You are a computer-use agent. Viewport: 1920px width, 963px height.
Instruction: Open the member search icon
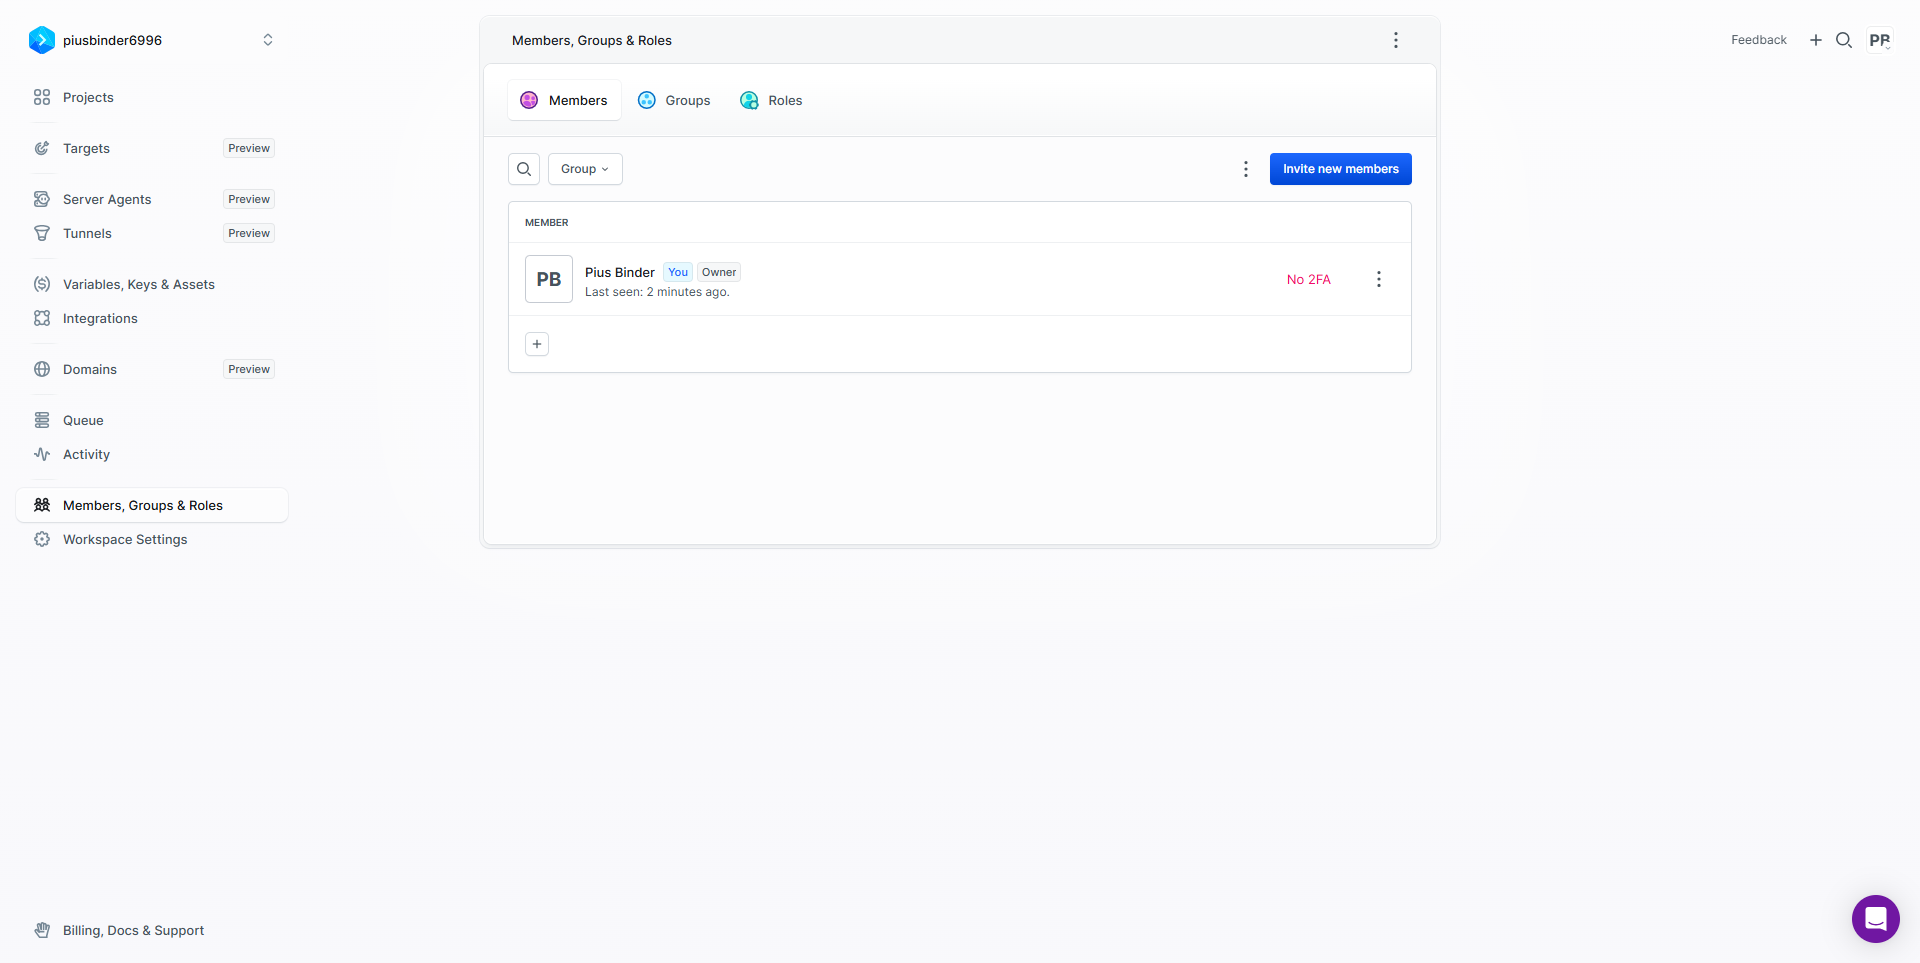[524, 169]
